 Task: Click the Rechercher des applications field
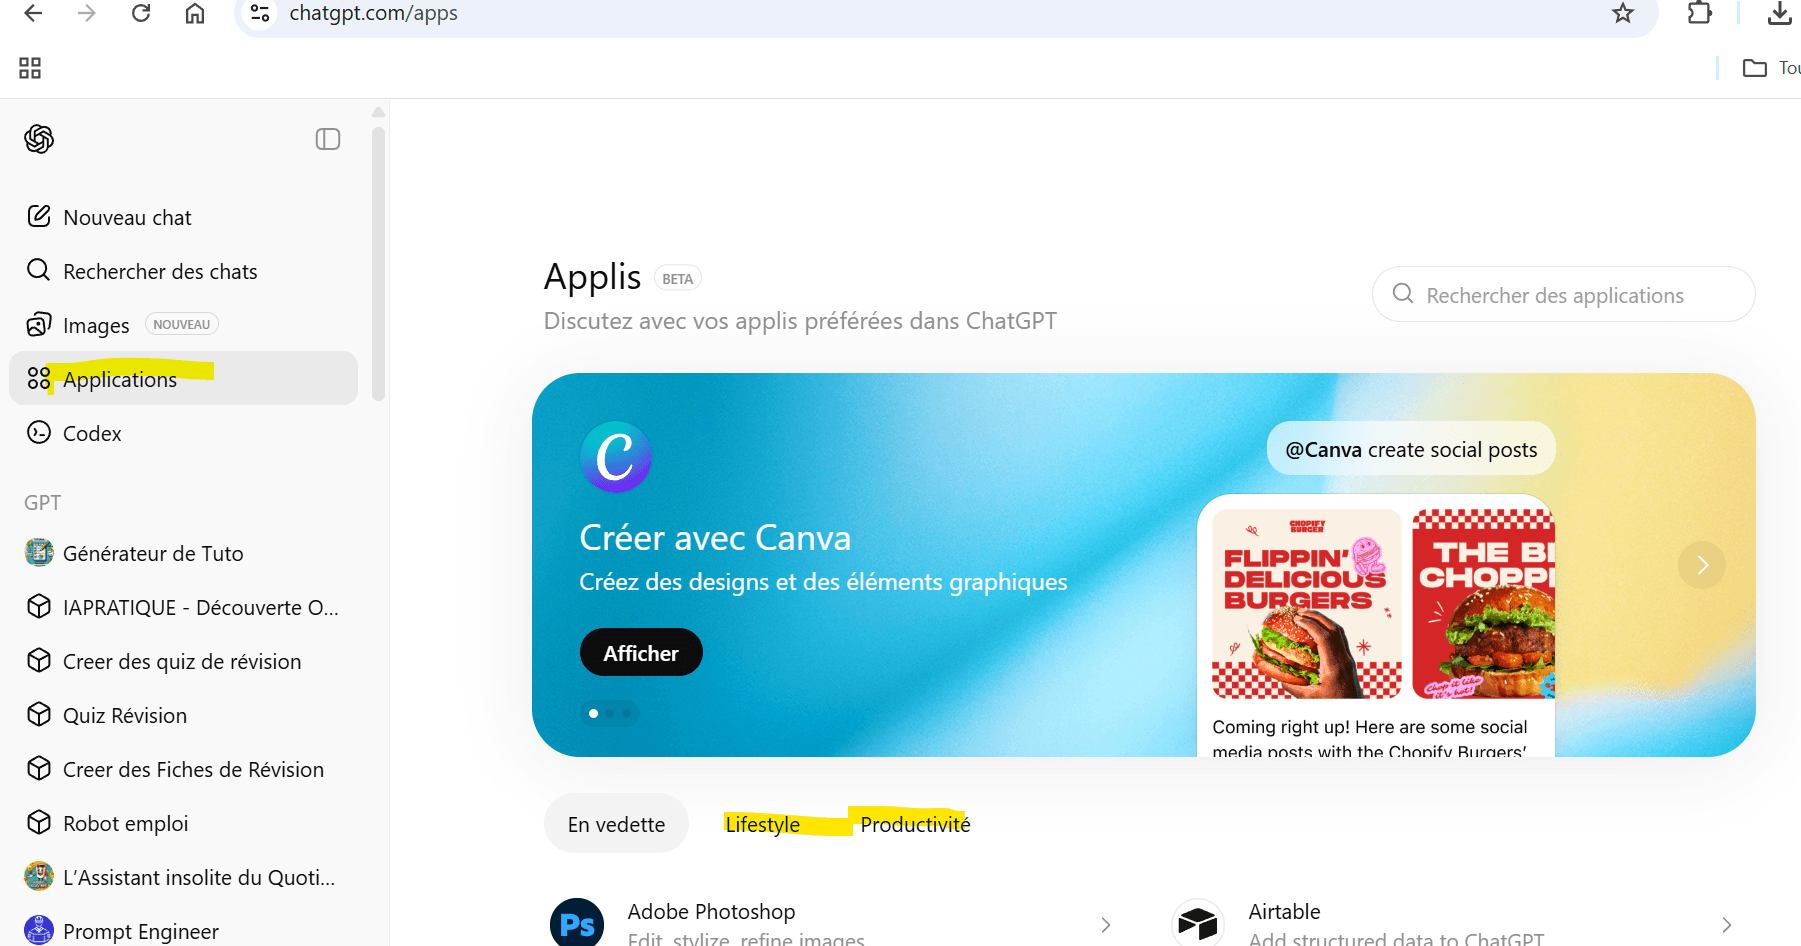click(1563, 295)
